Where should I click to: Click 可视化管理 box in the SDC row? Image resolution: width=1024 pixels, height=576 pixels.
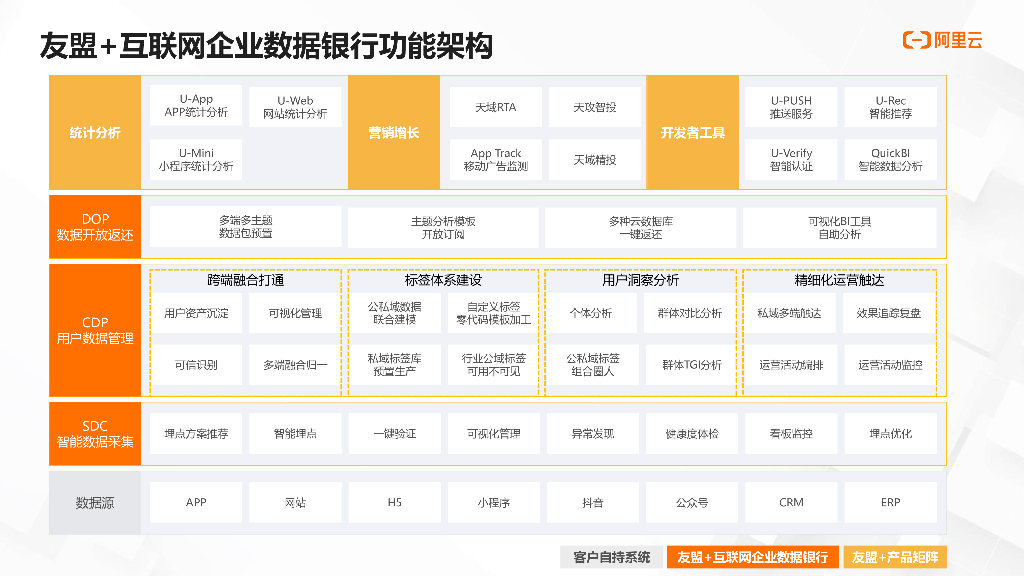(494, 434)
